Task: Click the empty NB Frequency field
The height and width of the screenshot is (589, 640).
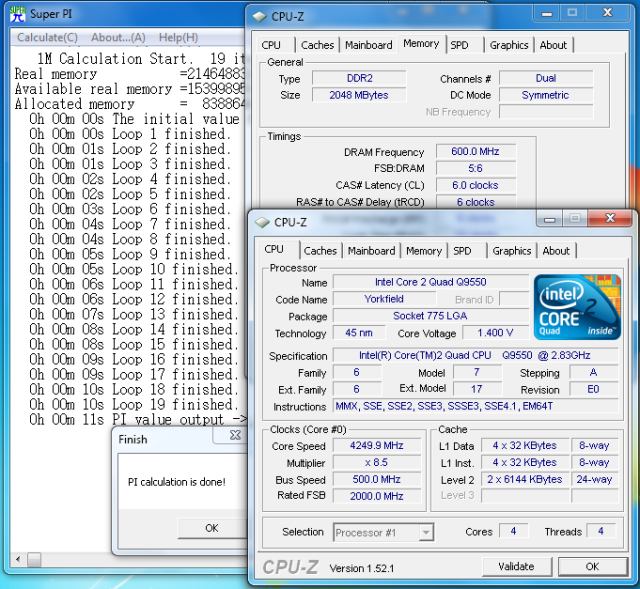Action: point(546,112)
